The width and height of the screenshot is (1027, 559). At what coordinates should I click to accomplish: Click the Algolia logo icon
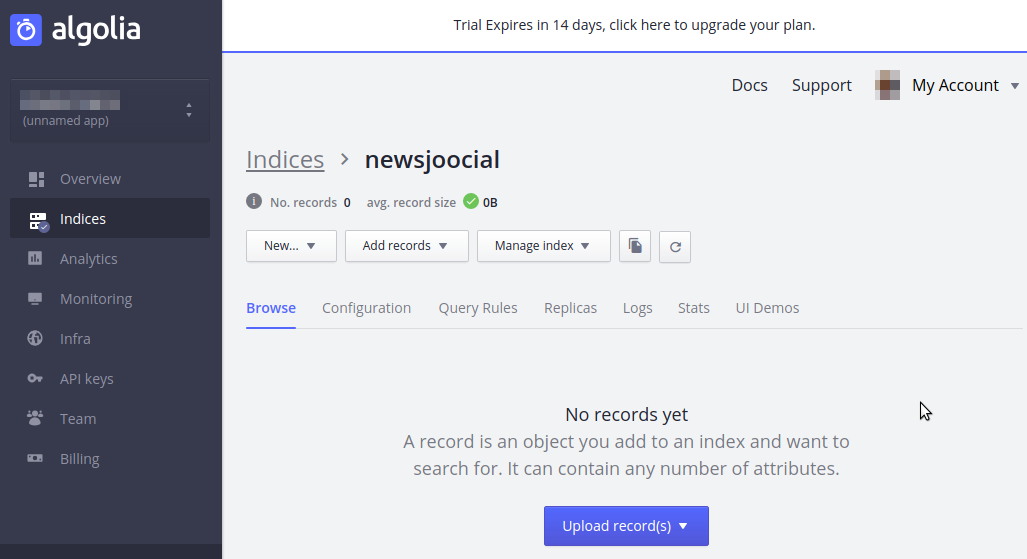[x=26, y=29]
